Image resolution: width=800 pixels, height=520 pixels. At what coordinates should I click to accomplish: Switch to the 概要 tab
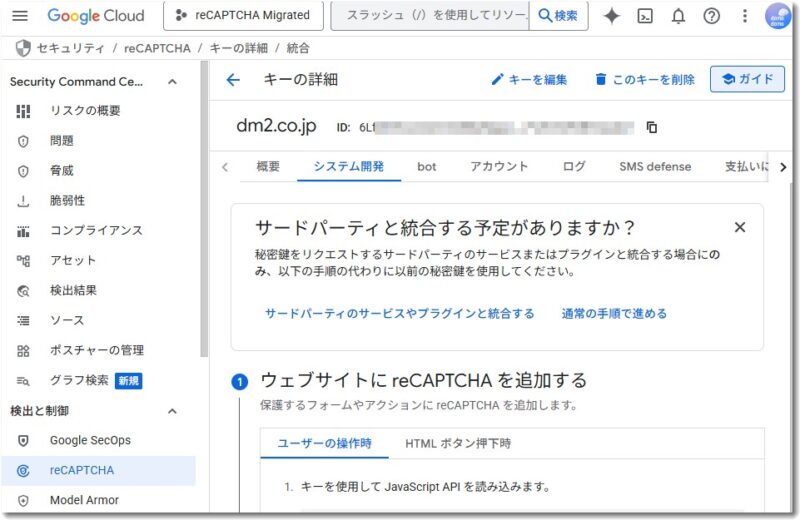[268, 167]
